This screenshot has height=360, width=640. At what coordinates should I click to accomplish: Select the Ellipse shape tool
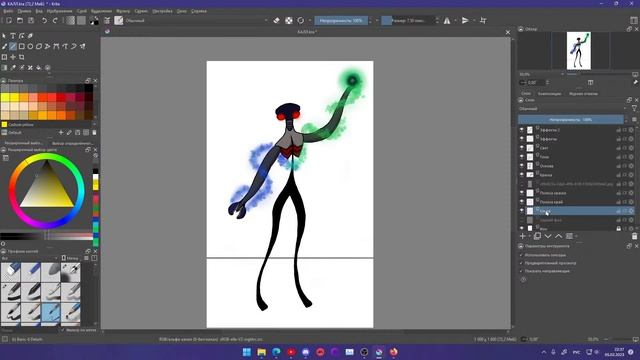point(30,47)
